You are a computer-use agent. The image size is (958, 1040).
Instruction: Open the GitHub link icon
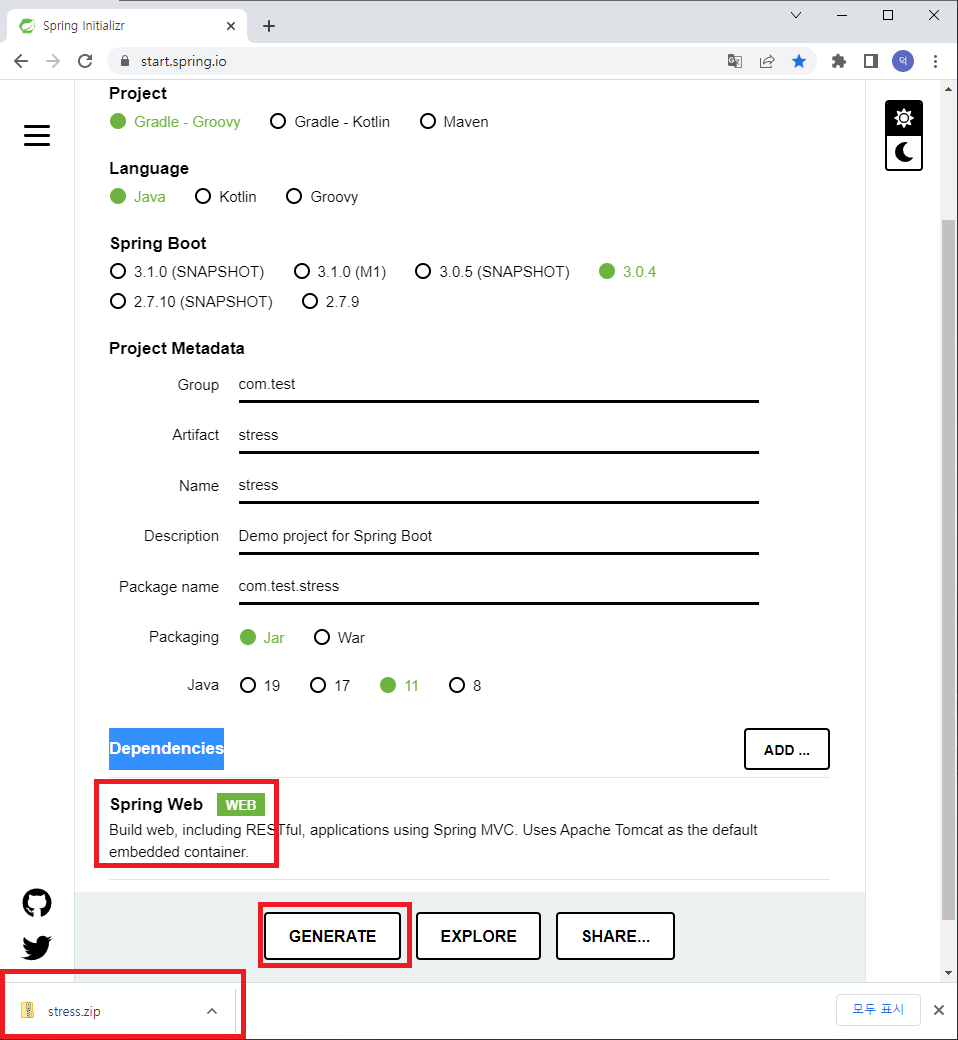pyautogui.click(x=37, y=903)
